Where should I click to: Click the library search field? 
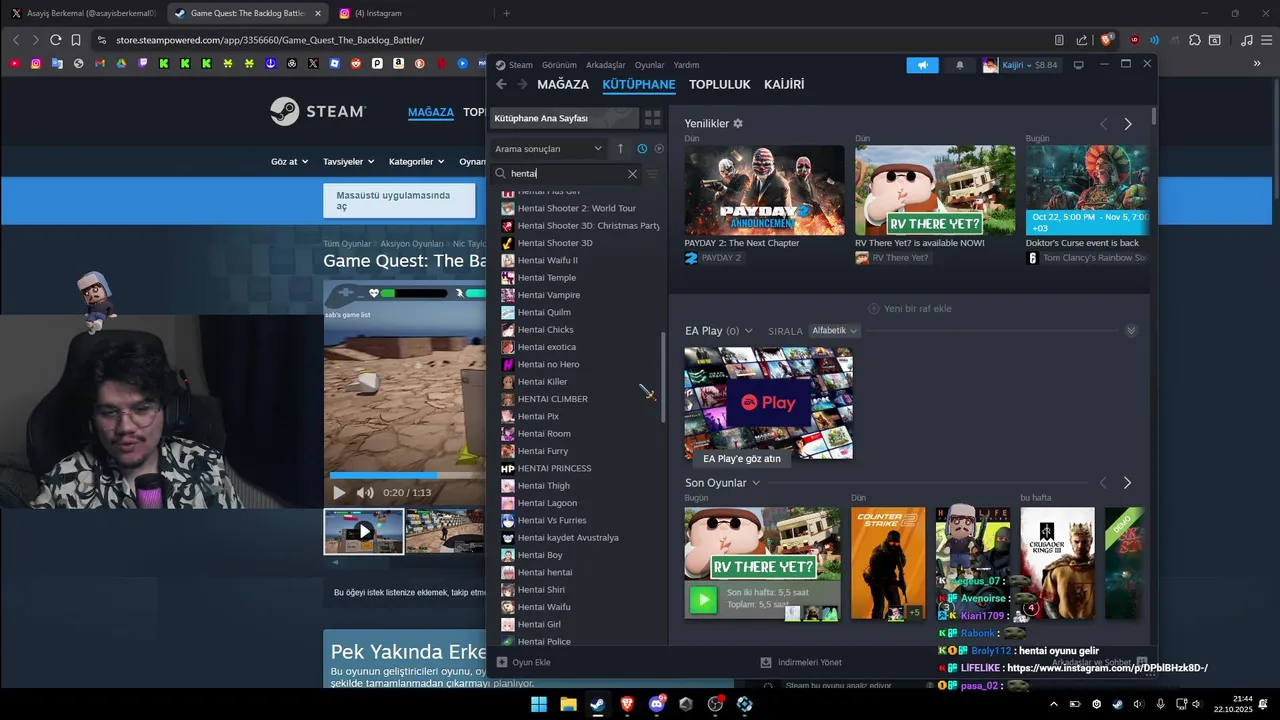[567, 174]
